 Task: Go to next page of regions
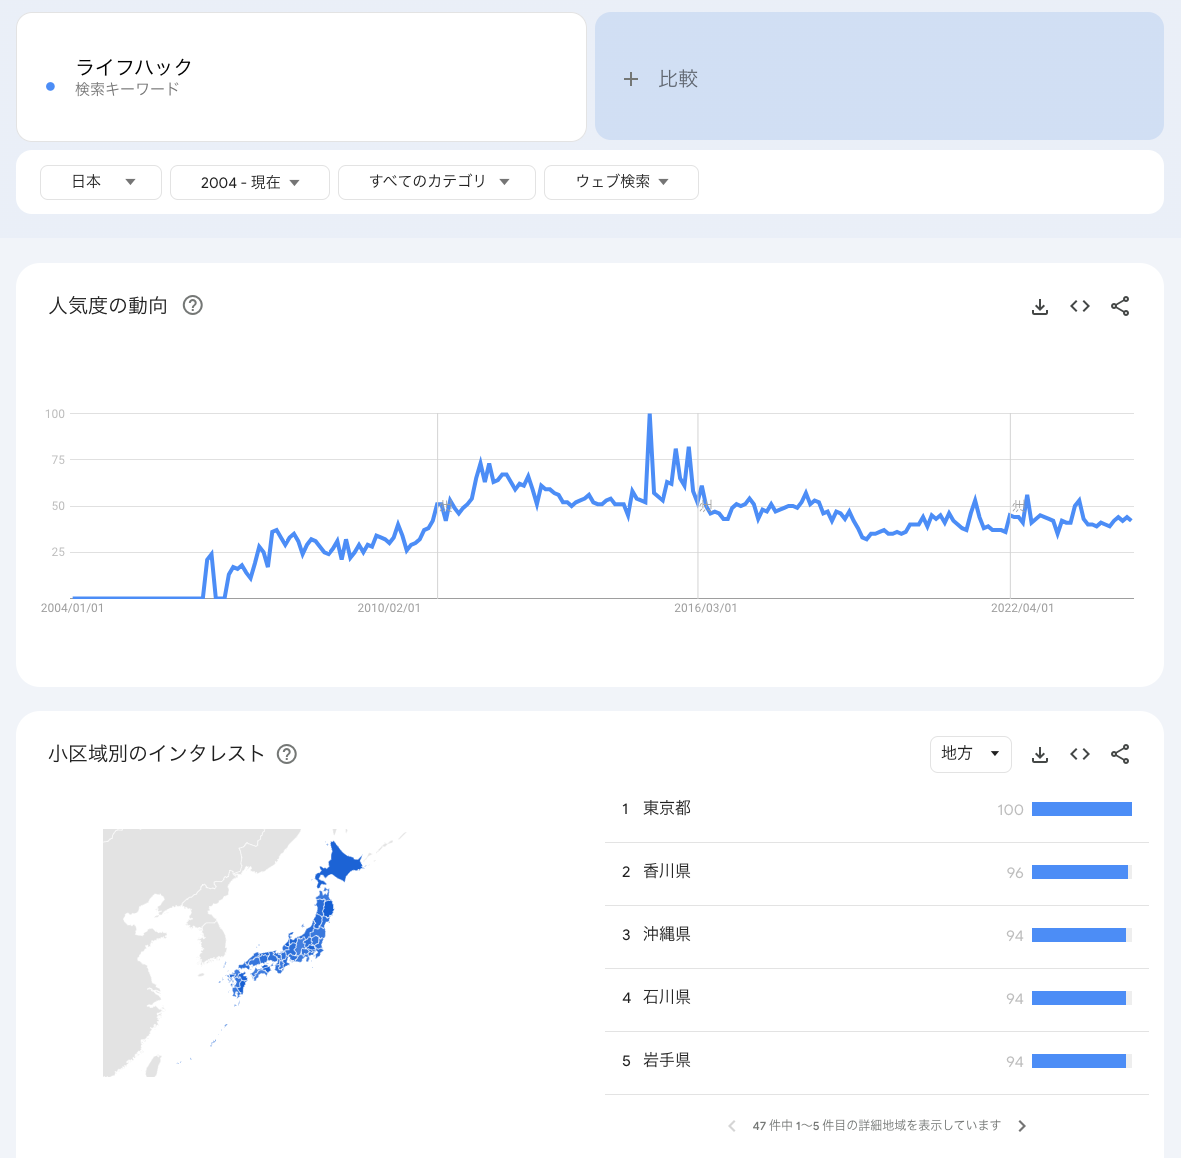click(x=1022, y=1126)
